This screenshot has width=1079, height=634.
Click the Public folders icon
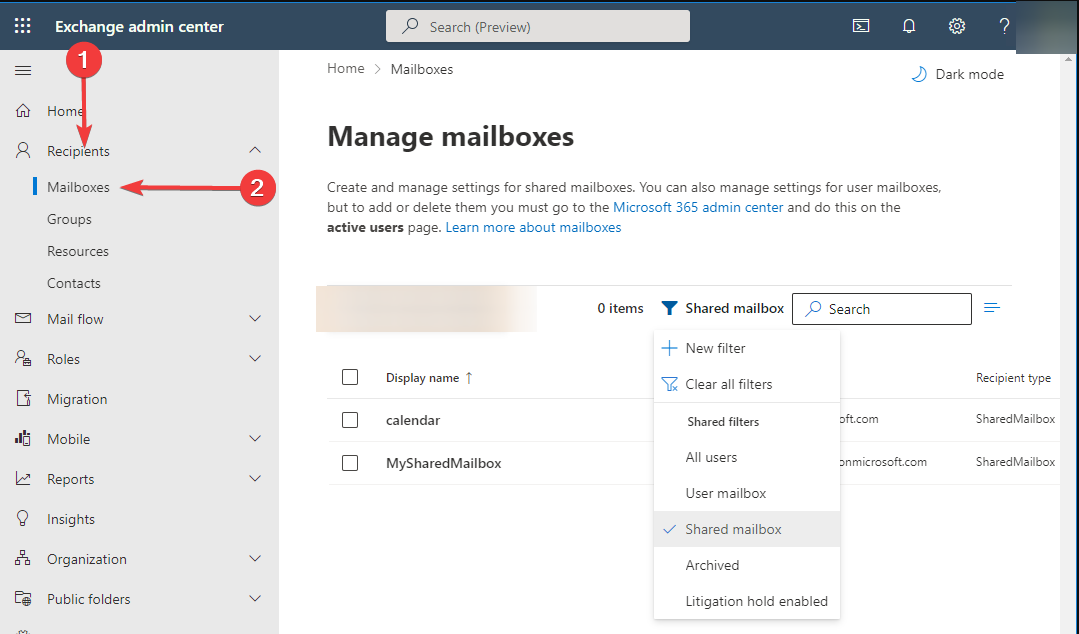[23, 598]
